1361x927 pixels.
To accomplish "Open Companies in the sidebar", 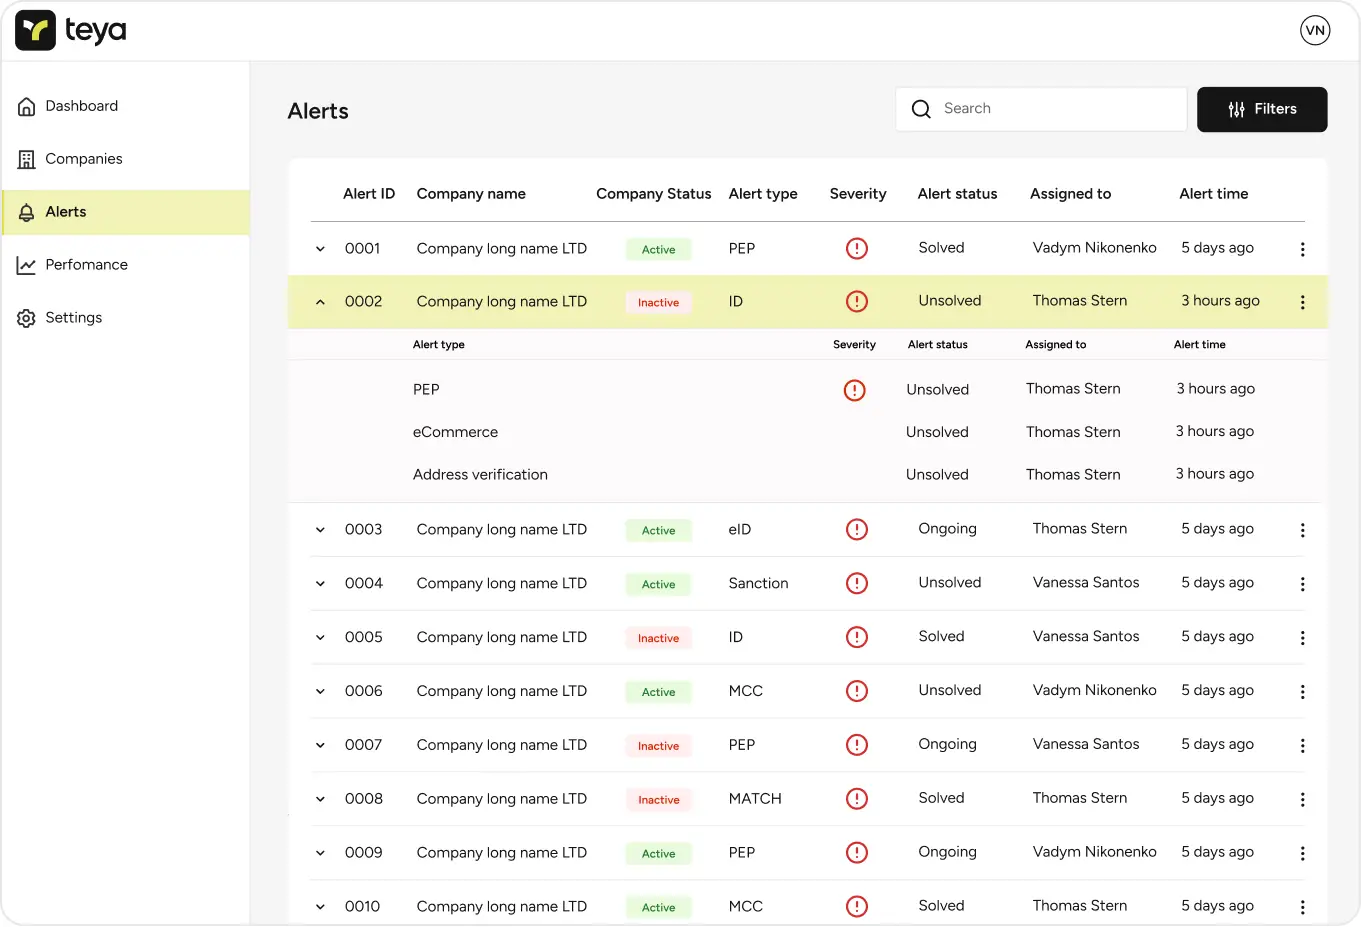I will 83,159.
